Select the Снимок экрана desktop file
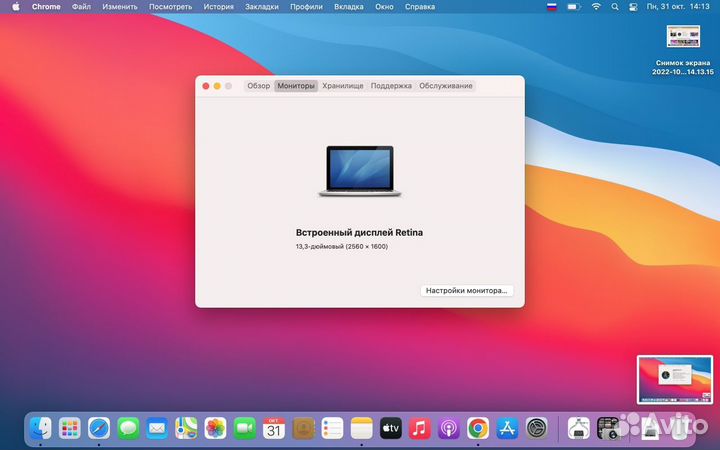720x450 pixels. click(683, 51)
